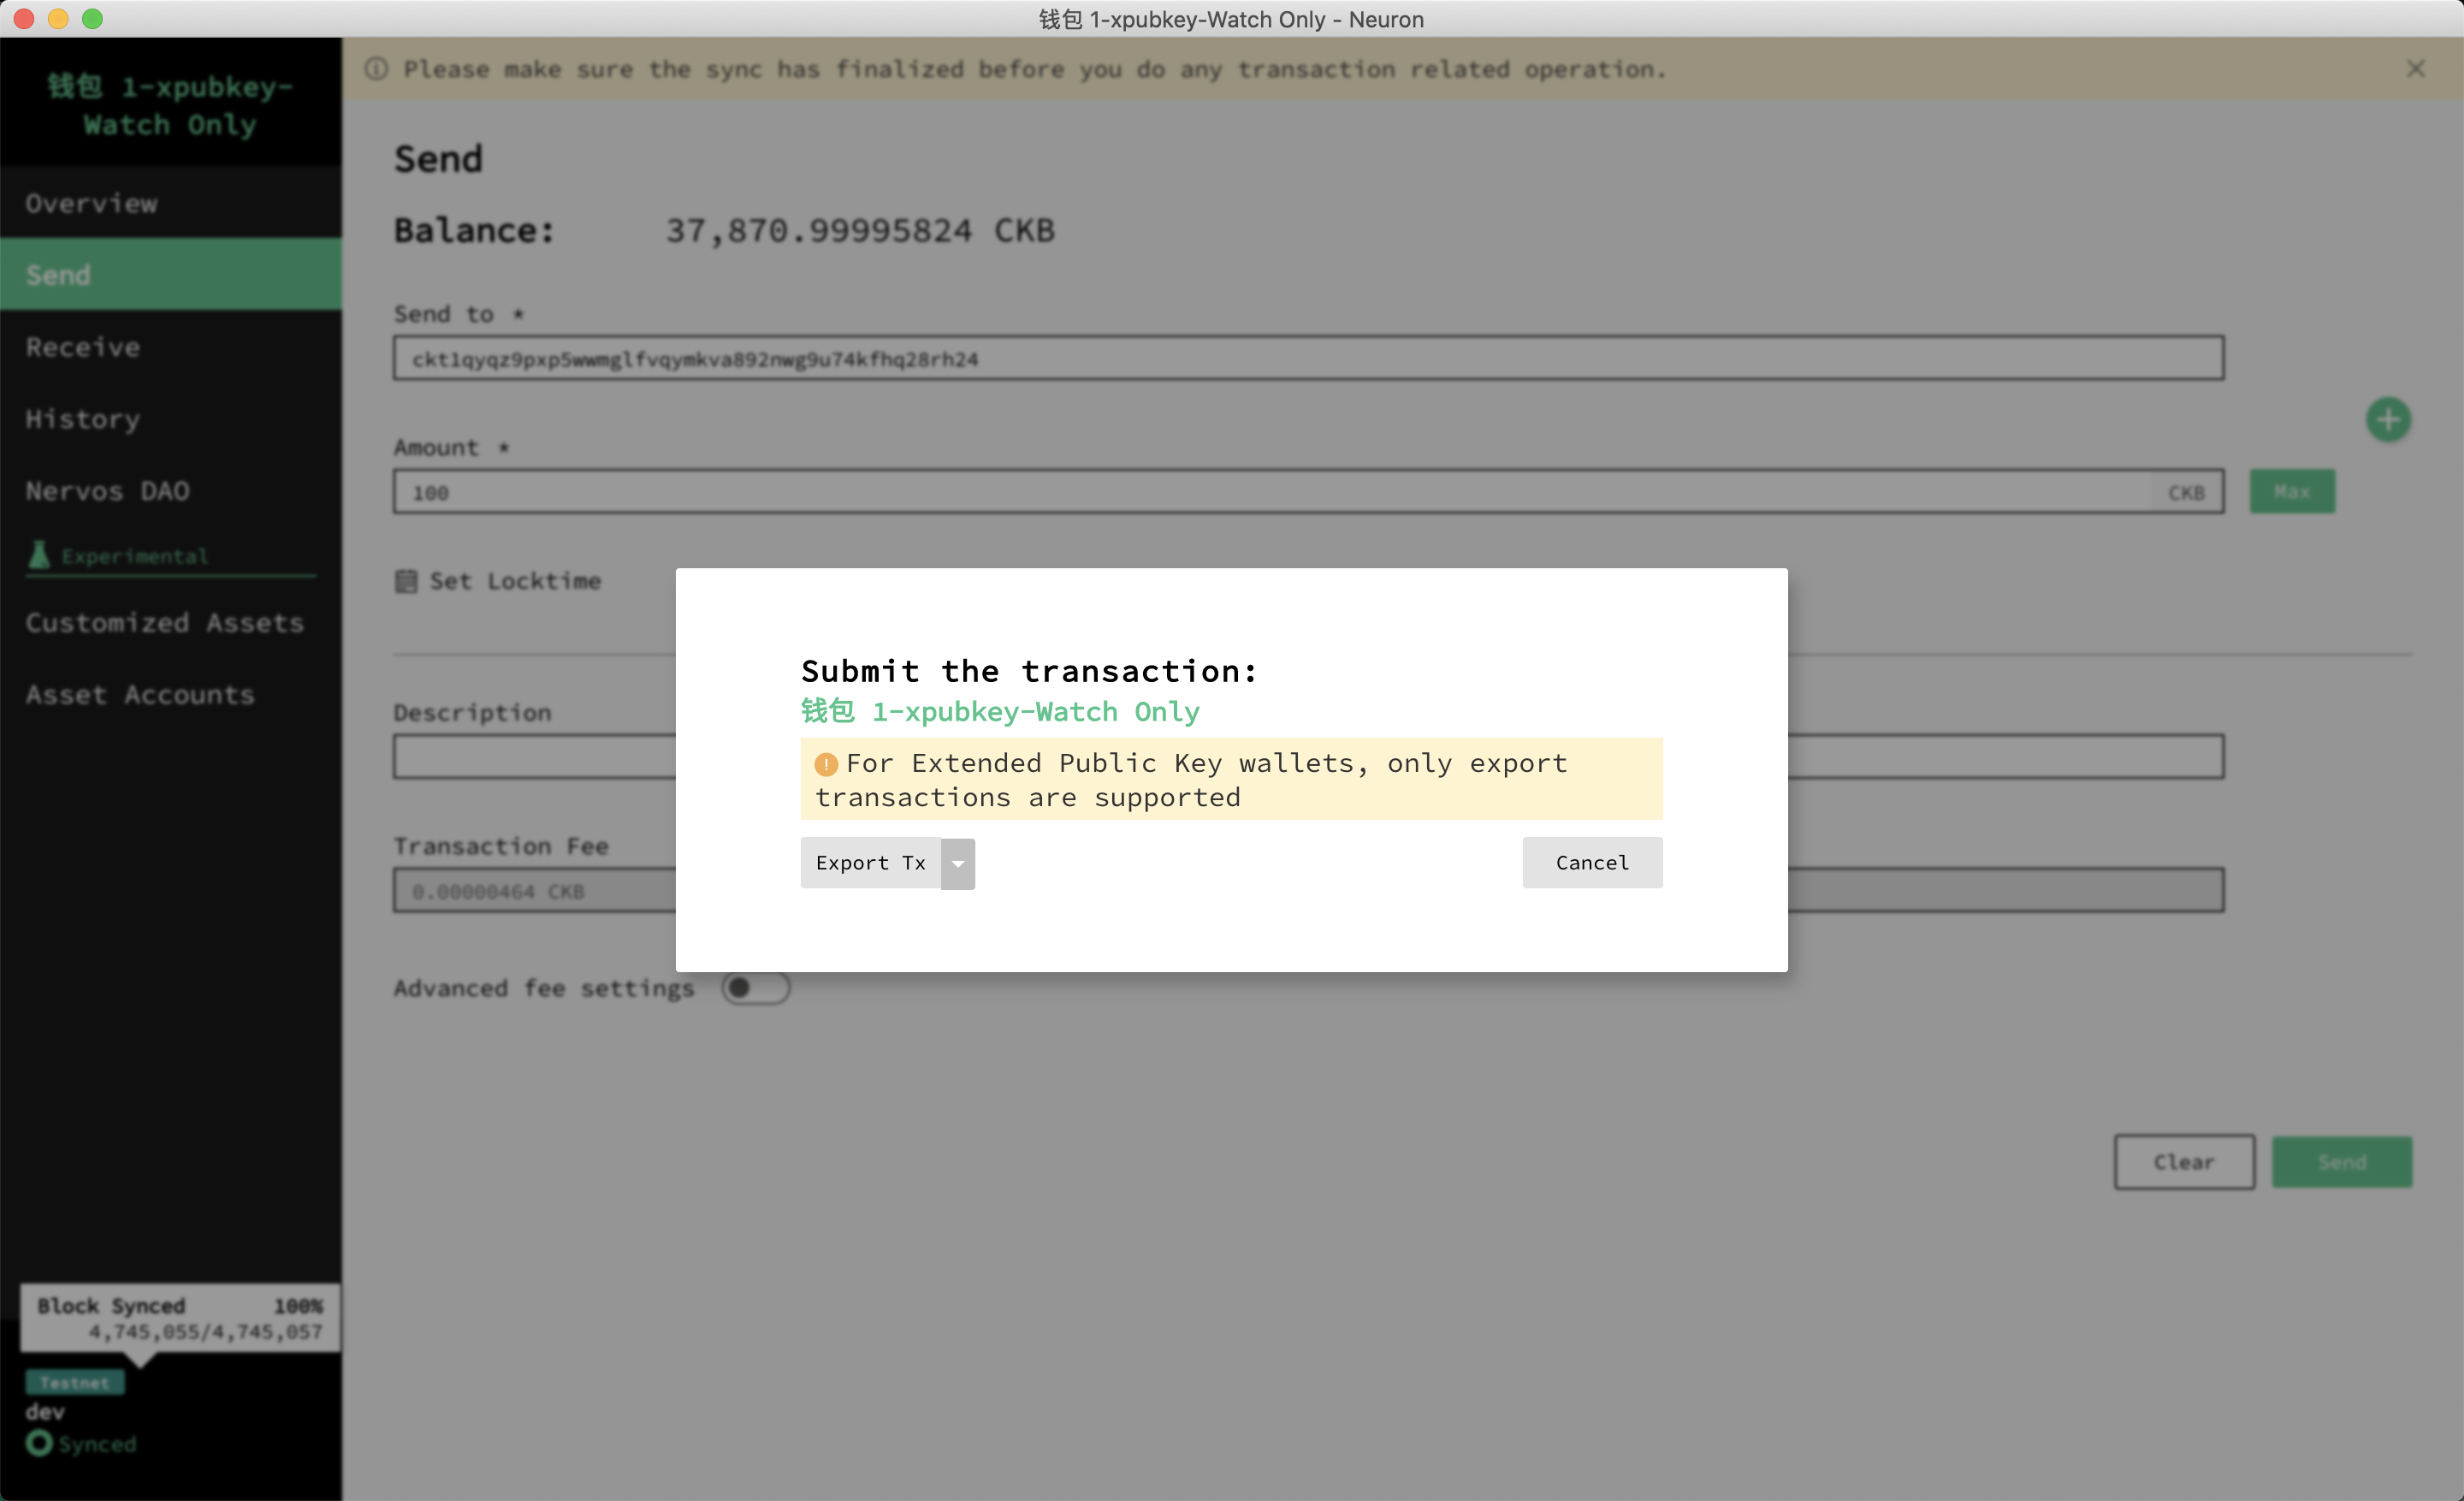Click the Testnet network badge
Screen dimensions: 2464x1501
[x=75, y=1383]
